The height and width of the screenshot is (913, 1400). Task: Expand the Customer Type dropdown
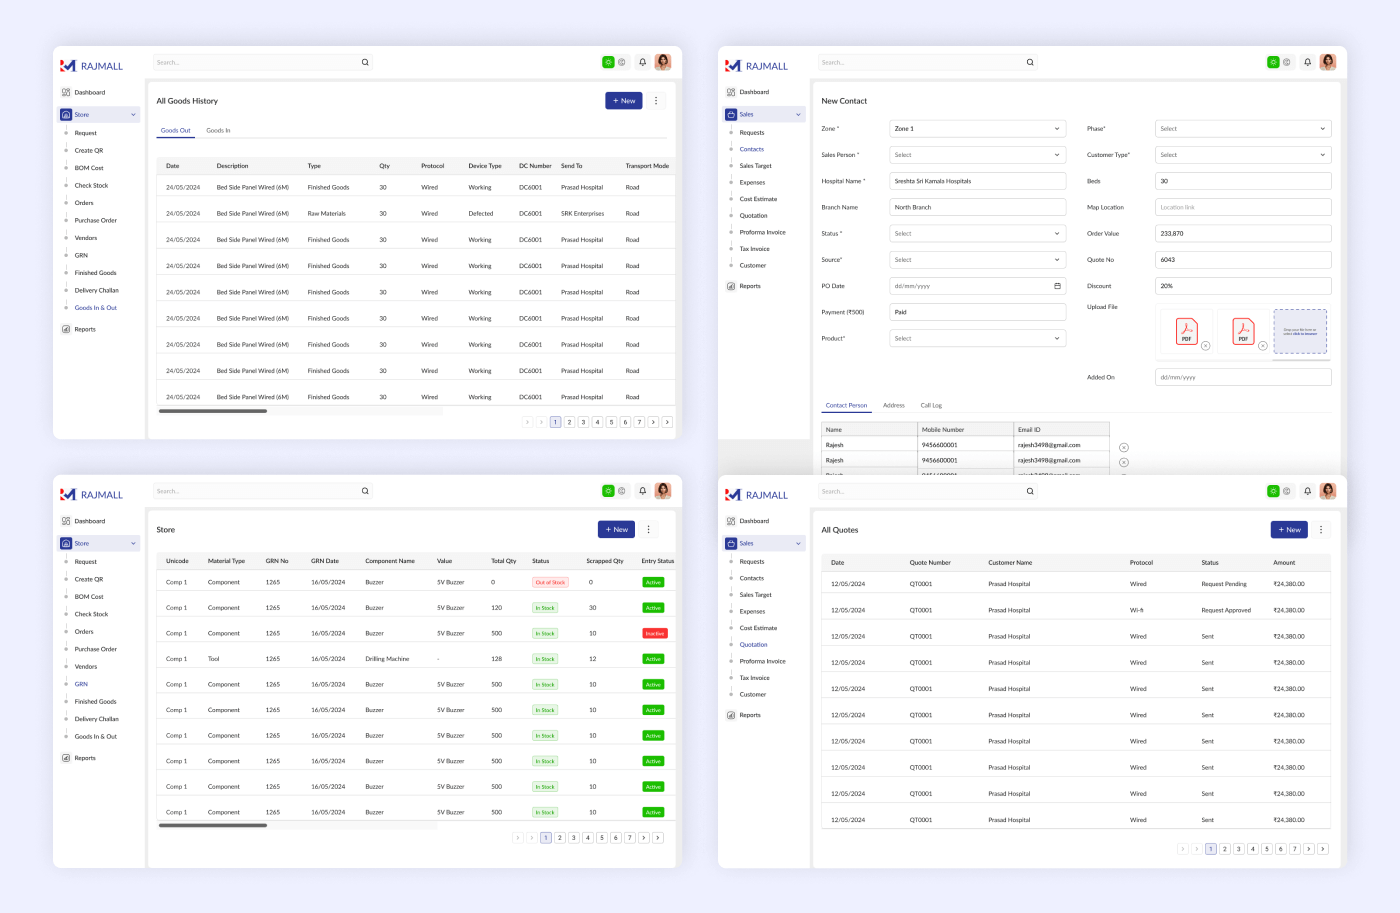(x=1242, y=155)
